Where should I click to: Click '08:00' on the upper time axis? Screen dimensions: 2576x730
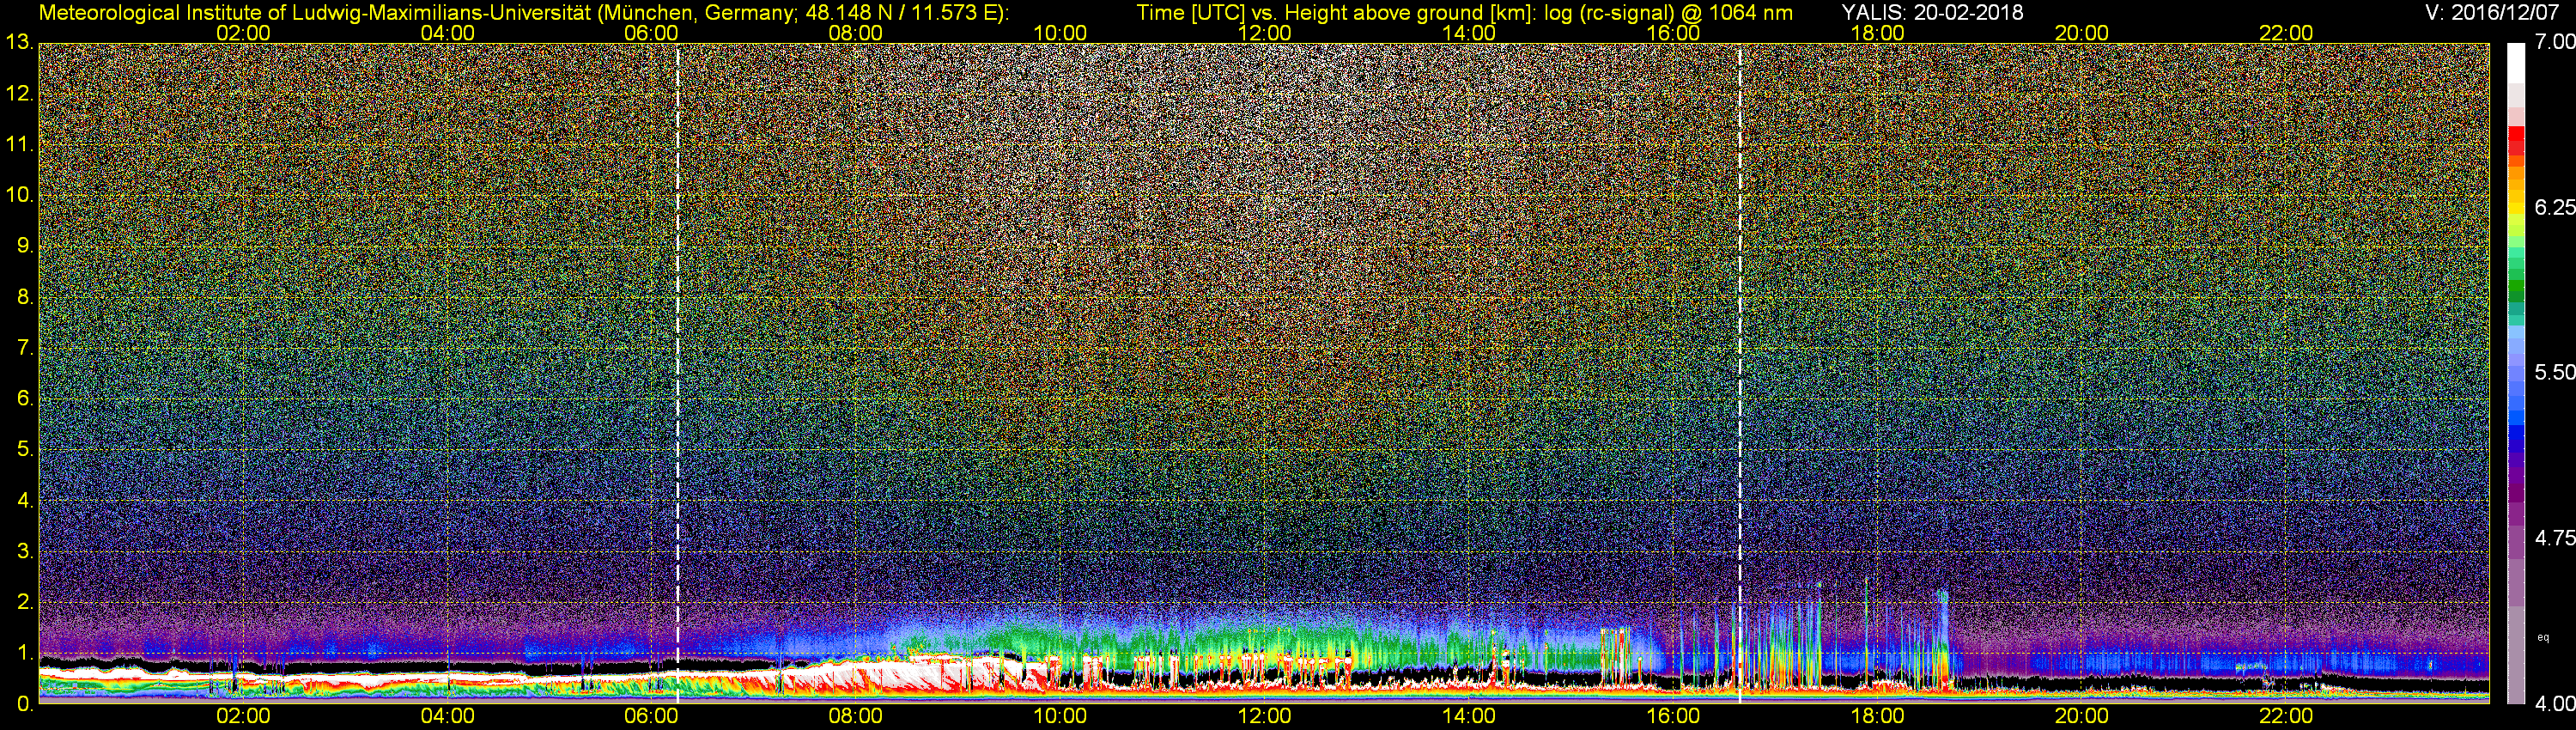[856, 33]
